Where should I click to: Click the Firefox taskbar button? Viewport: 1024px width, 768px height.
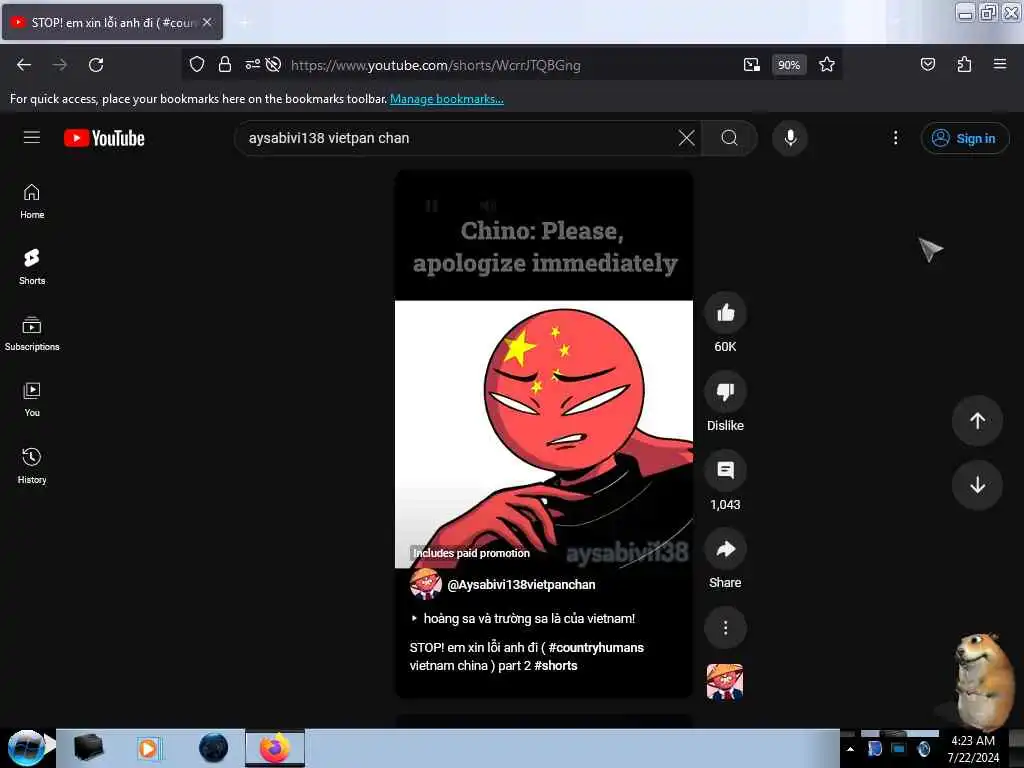pyautogui.click(x=275, y=748)
